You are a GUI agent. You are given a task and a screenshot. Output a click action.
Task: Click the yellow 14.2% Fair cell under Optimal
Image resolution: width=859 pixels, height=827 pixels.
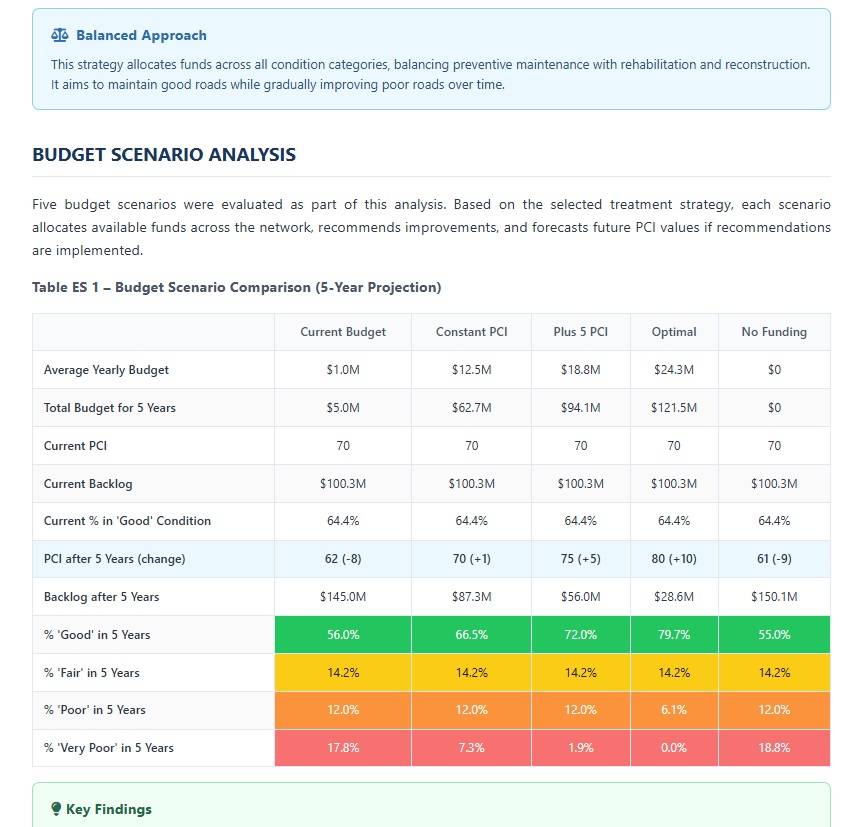pos(673,673)
